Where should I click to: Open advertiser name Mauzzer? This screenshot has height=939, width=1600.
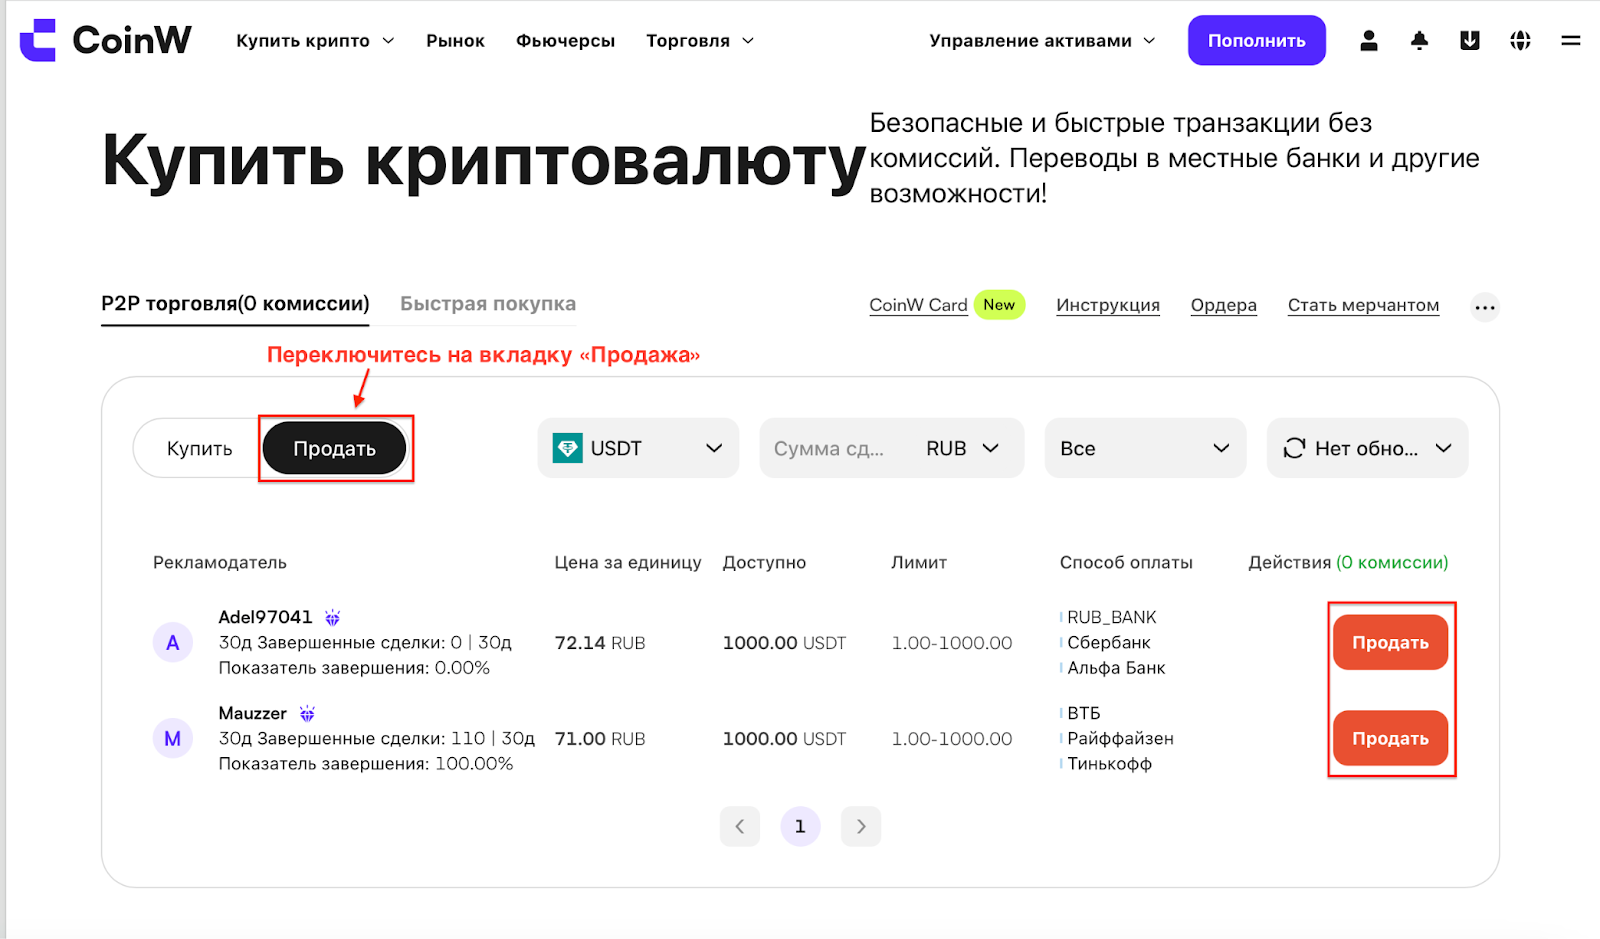(x=252, y=713)
